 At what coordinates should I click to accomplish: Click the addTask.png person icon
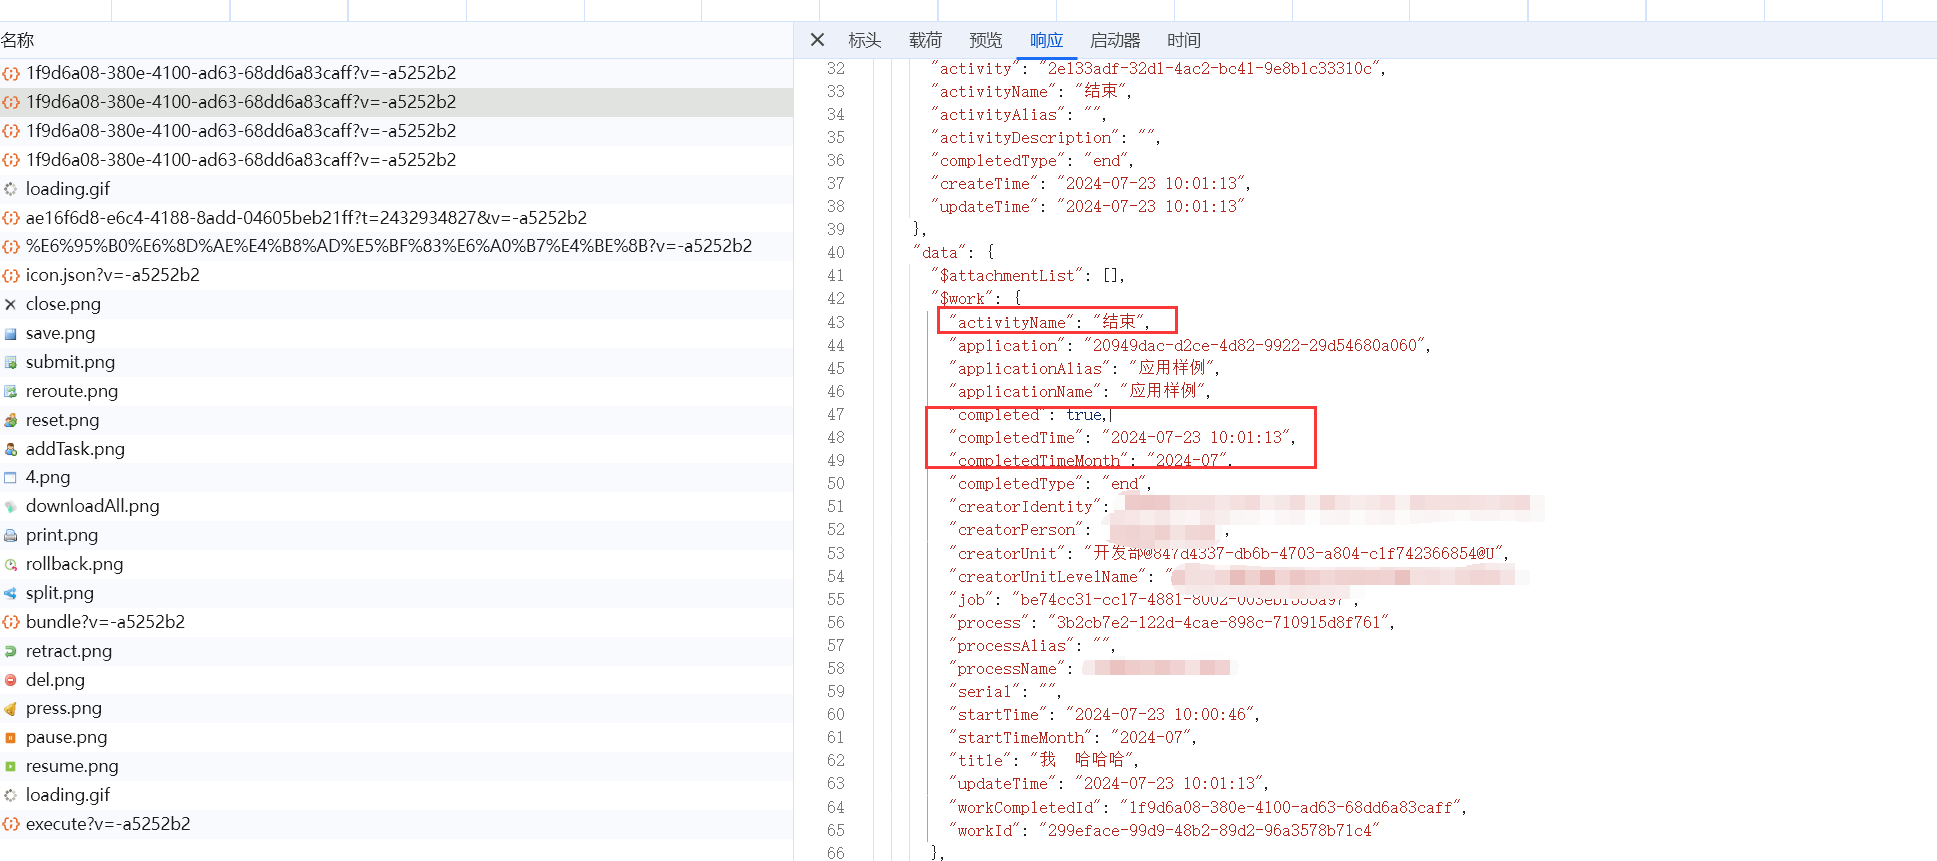[10, 449]
